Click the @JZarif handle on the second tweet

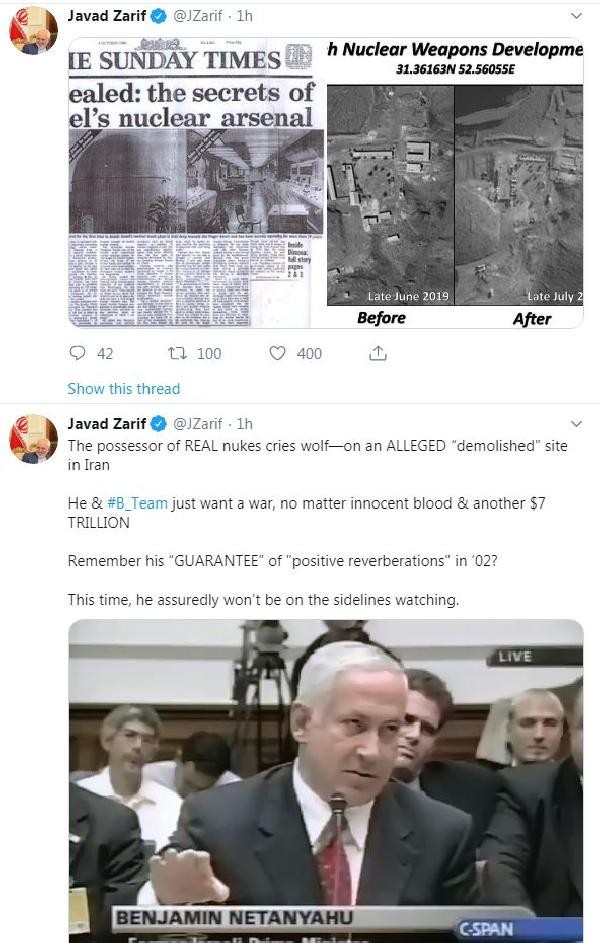click(198, 424)
